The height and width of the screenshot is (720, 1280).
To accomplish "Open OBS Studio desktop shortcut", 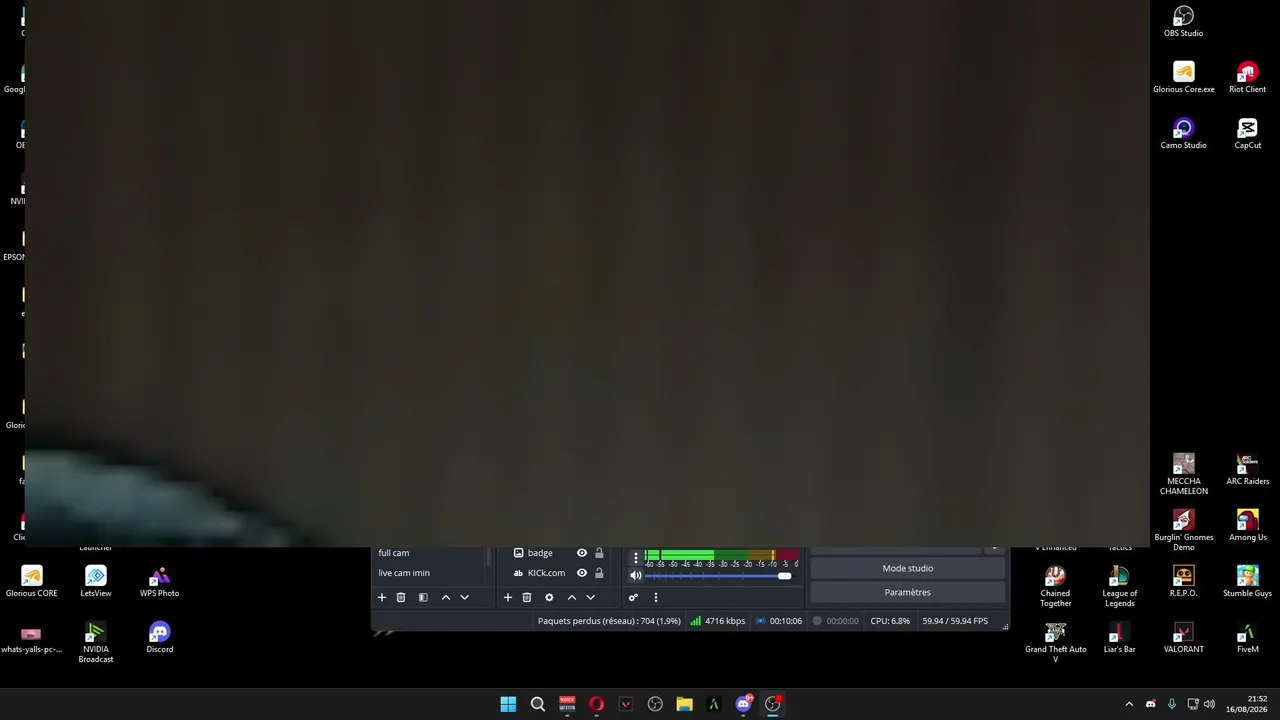I will click(1183, 22).
